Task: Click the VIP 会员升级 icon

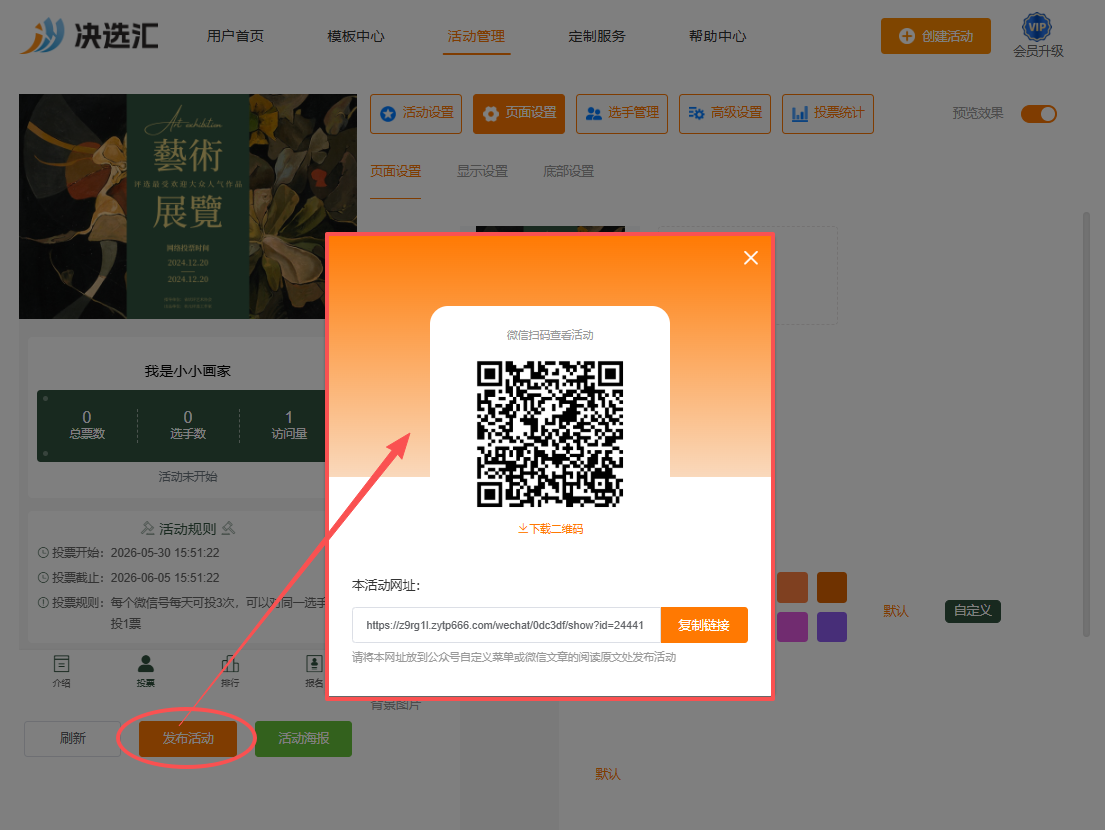Action: [x=1038, y=35]
